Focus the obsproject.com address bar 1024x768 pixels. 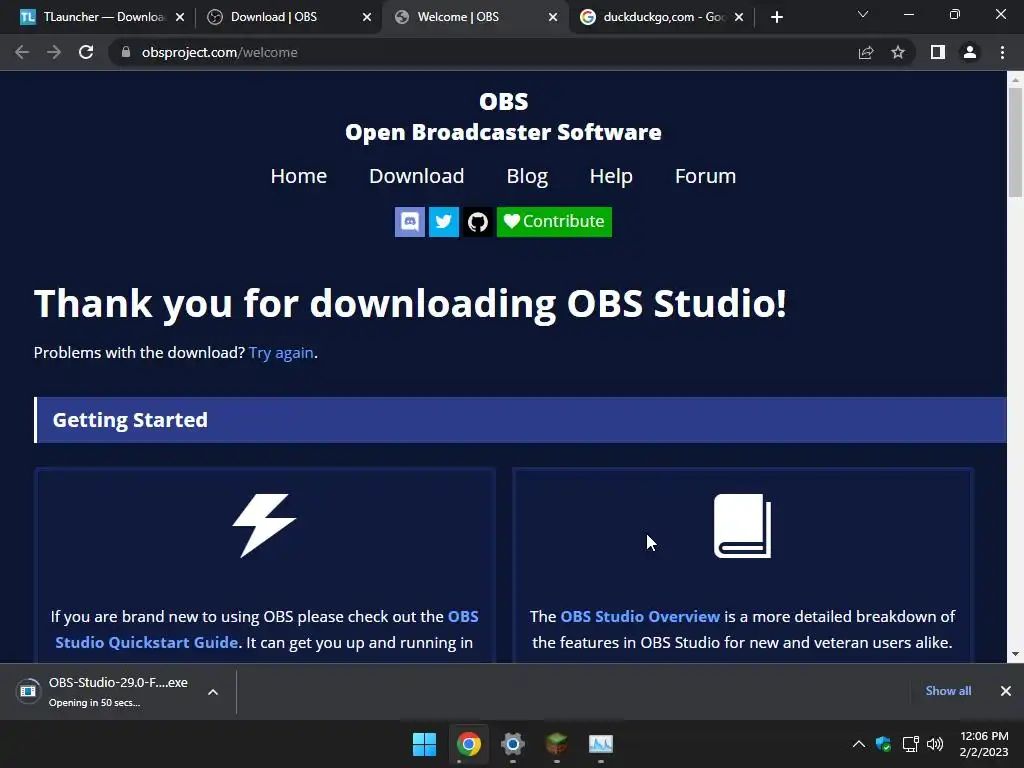[x=483, y=52]
